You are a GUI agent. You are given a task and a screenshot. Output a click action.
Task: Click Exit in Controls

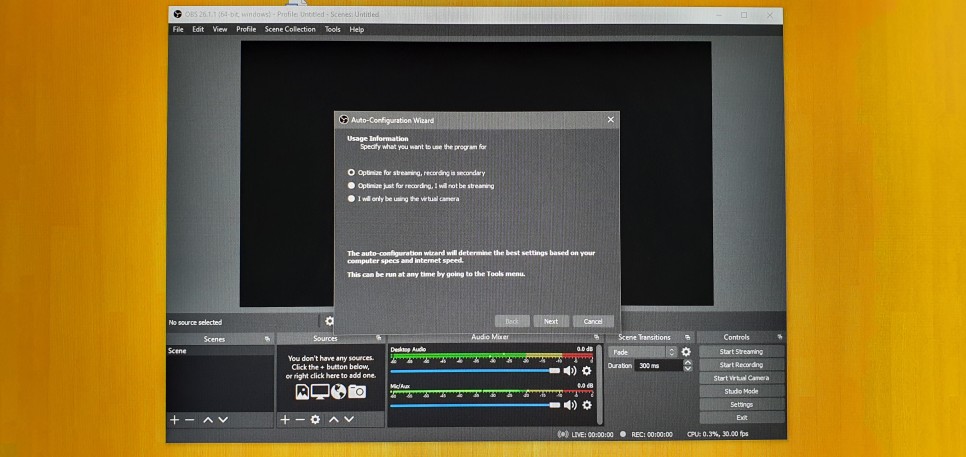742,418
